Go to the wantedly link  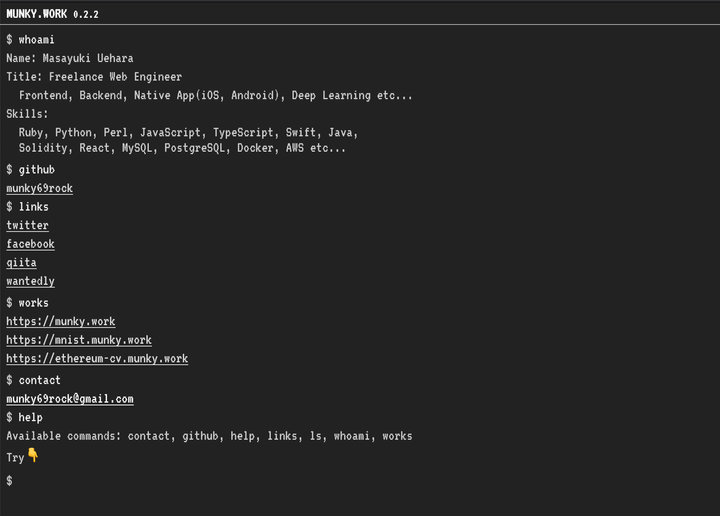point(30,282)
